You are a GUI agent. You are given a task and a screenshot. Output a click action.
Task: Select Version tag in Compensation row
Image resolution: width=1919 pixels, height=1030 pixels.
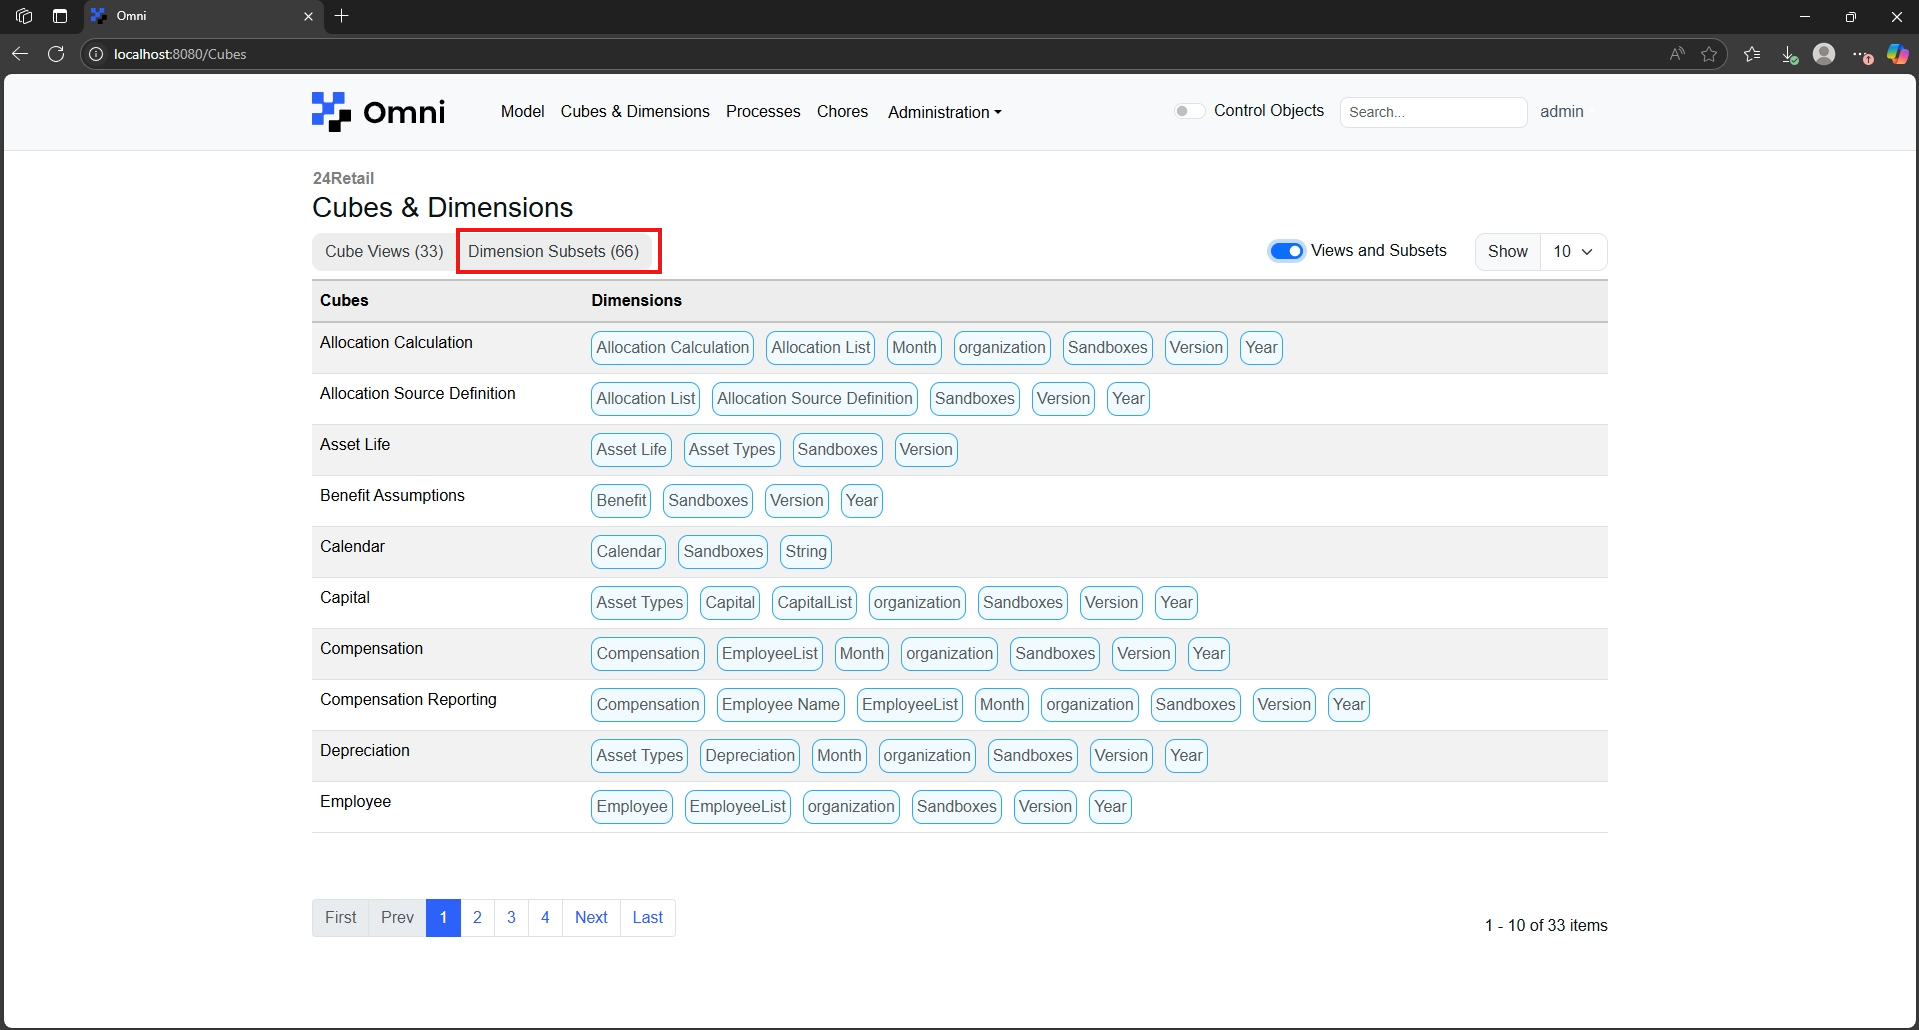click(x=1144, y=654)
